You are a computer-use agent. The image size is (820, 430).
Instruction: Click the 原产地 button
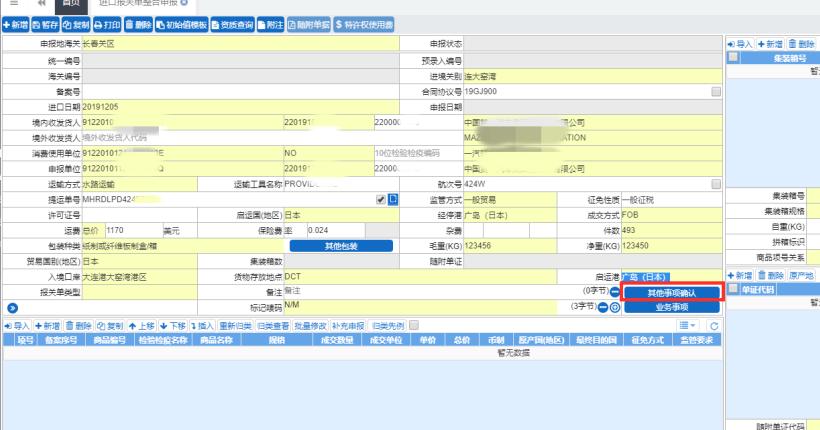click(x=802, y=275)
